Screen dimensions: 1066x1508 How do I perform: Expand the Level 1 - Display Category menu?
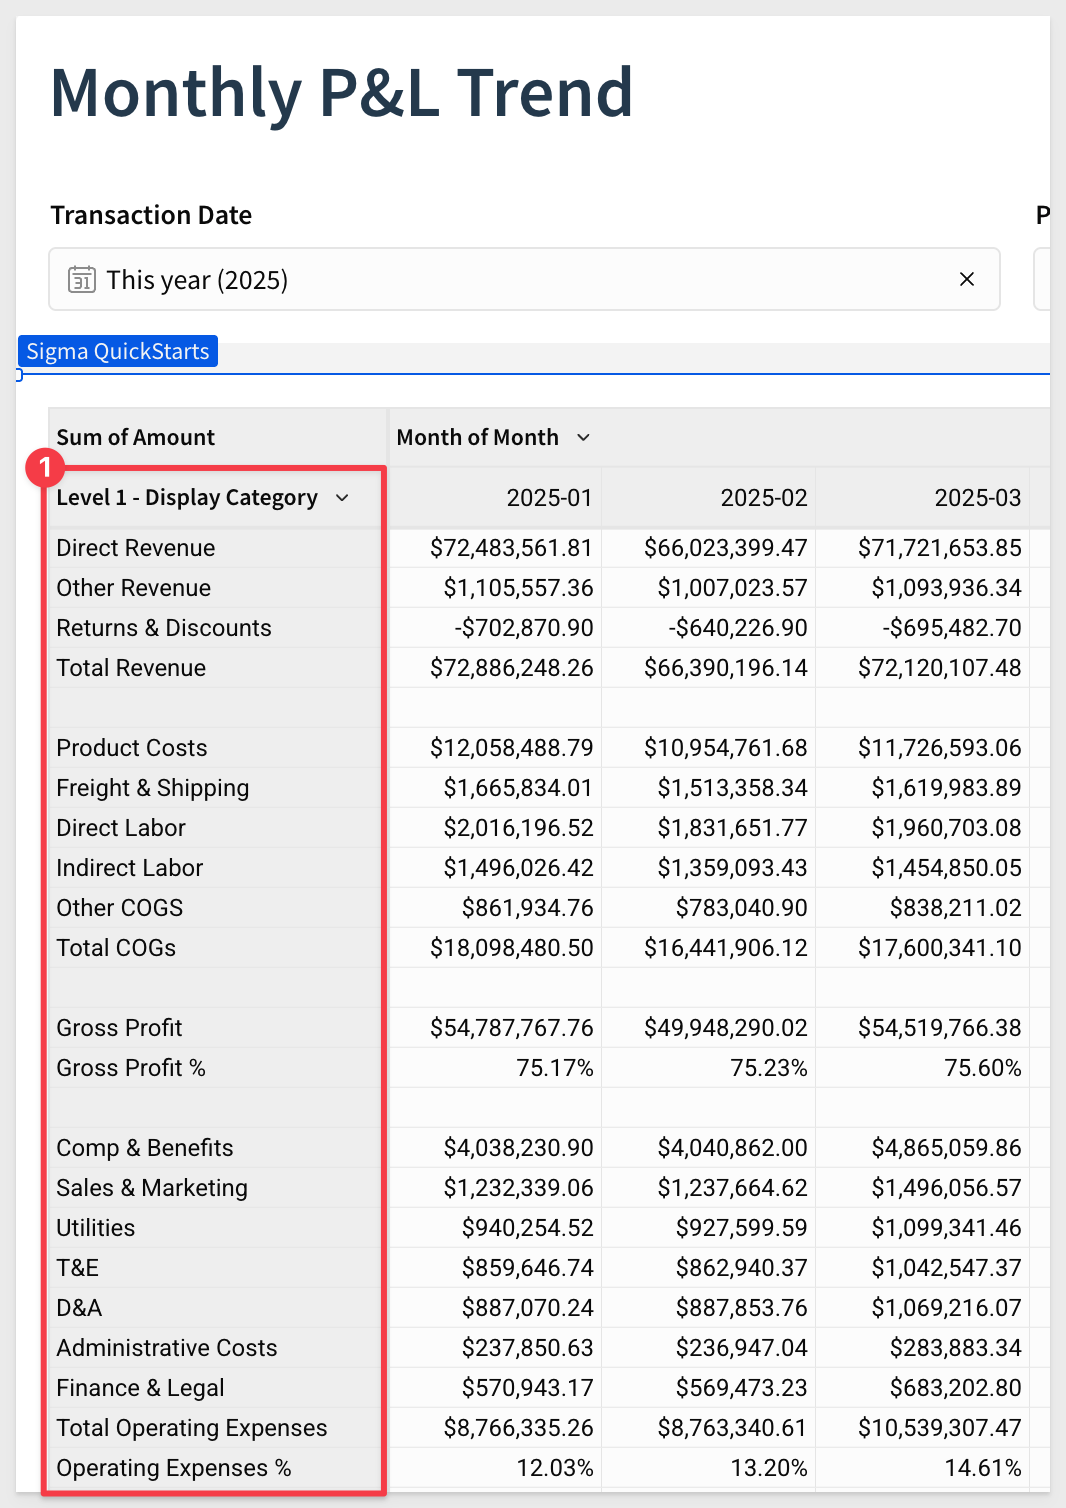(342, 498)
